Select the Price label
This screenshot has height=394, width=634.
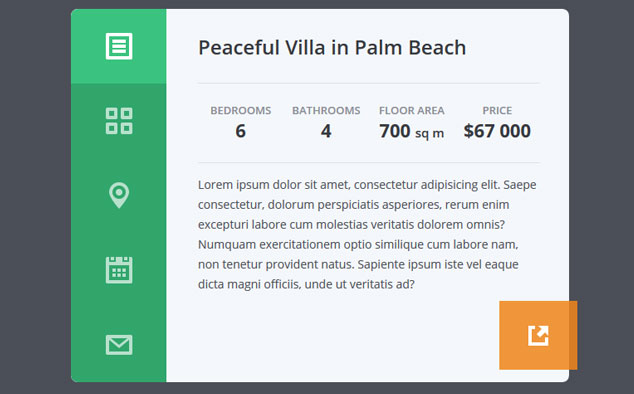[x=497, y=110]
